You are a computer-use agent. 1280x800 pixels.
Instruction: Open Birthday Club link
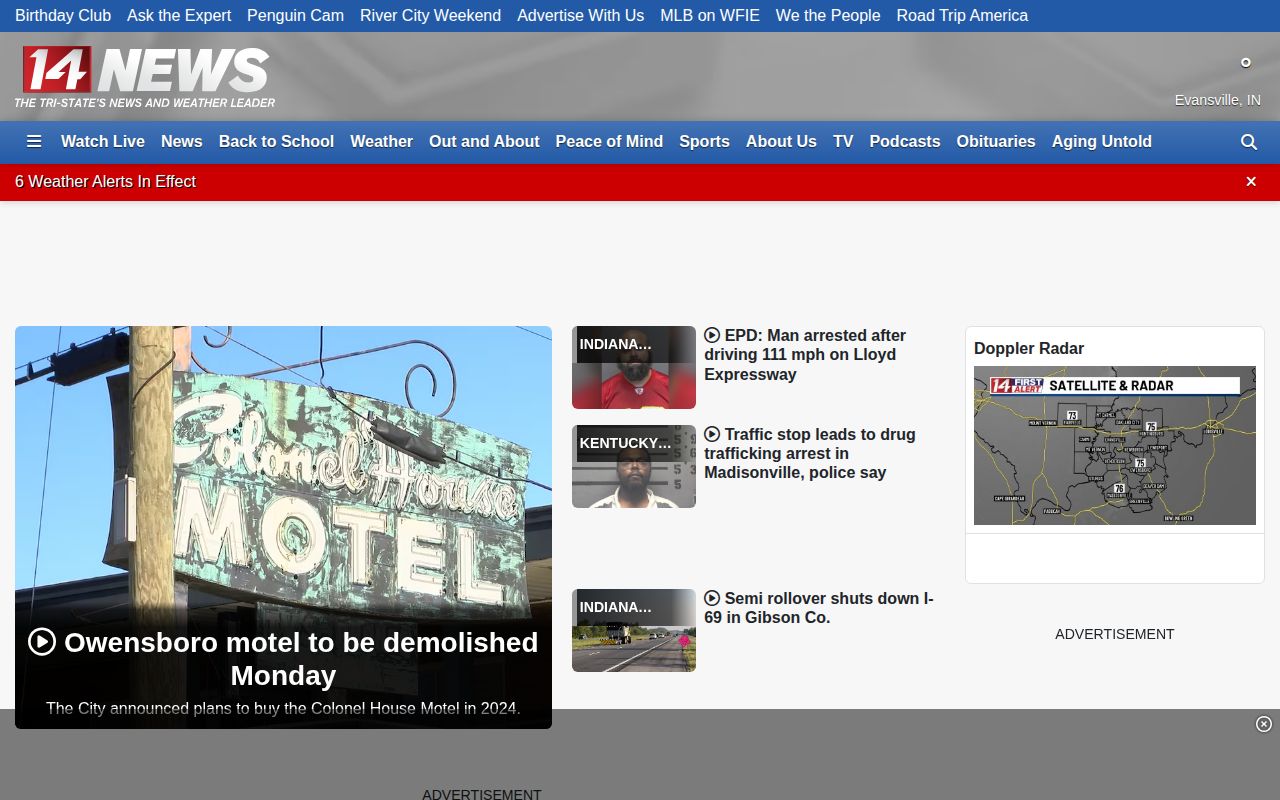(x=63, y=16)
